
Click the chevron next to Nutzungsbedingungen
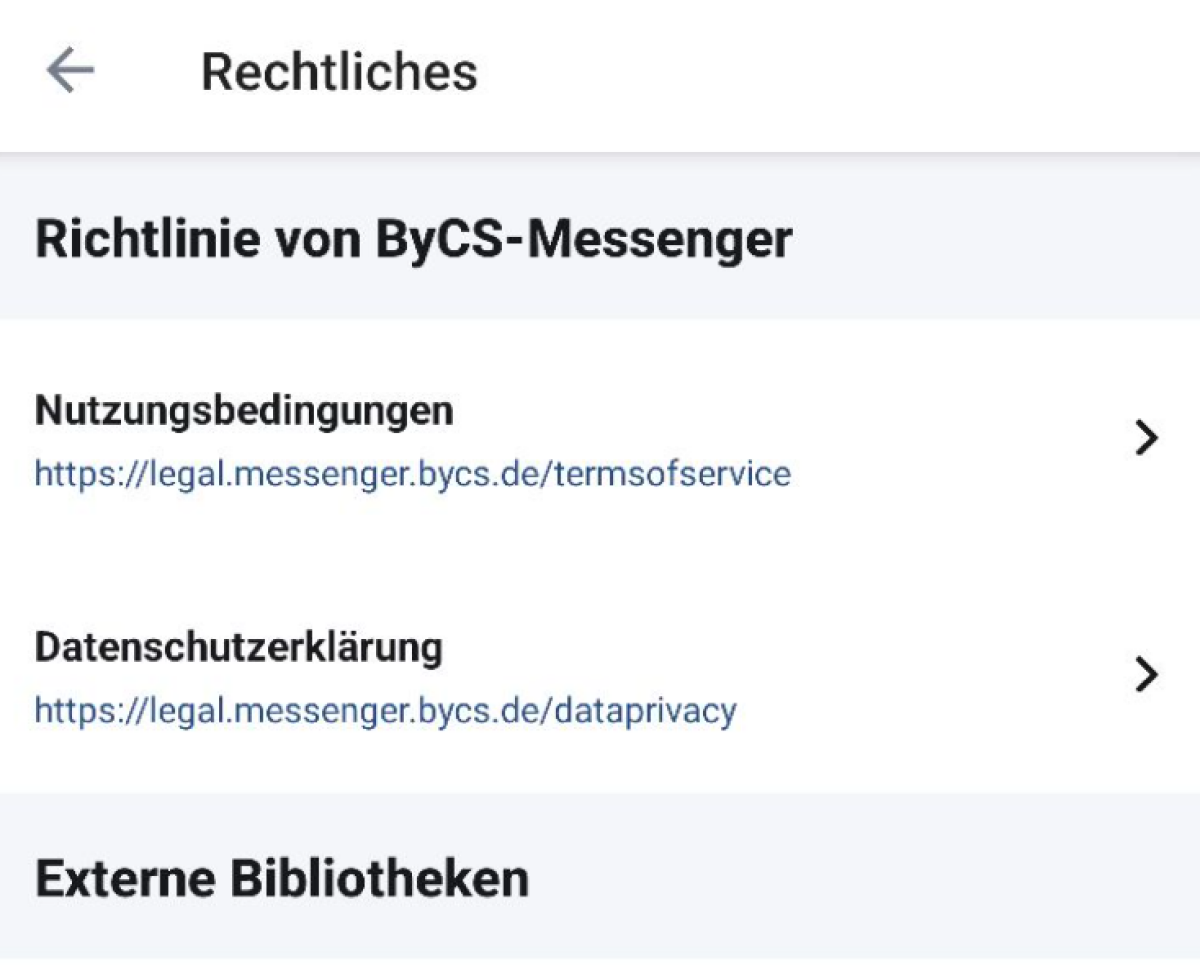point(1147,438)
